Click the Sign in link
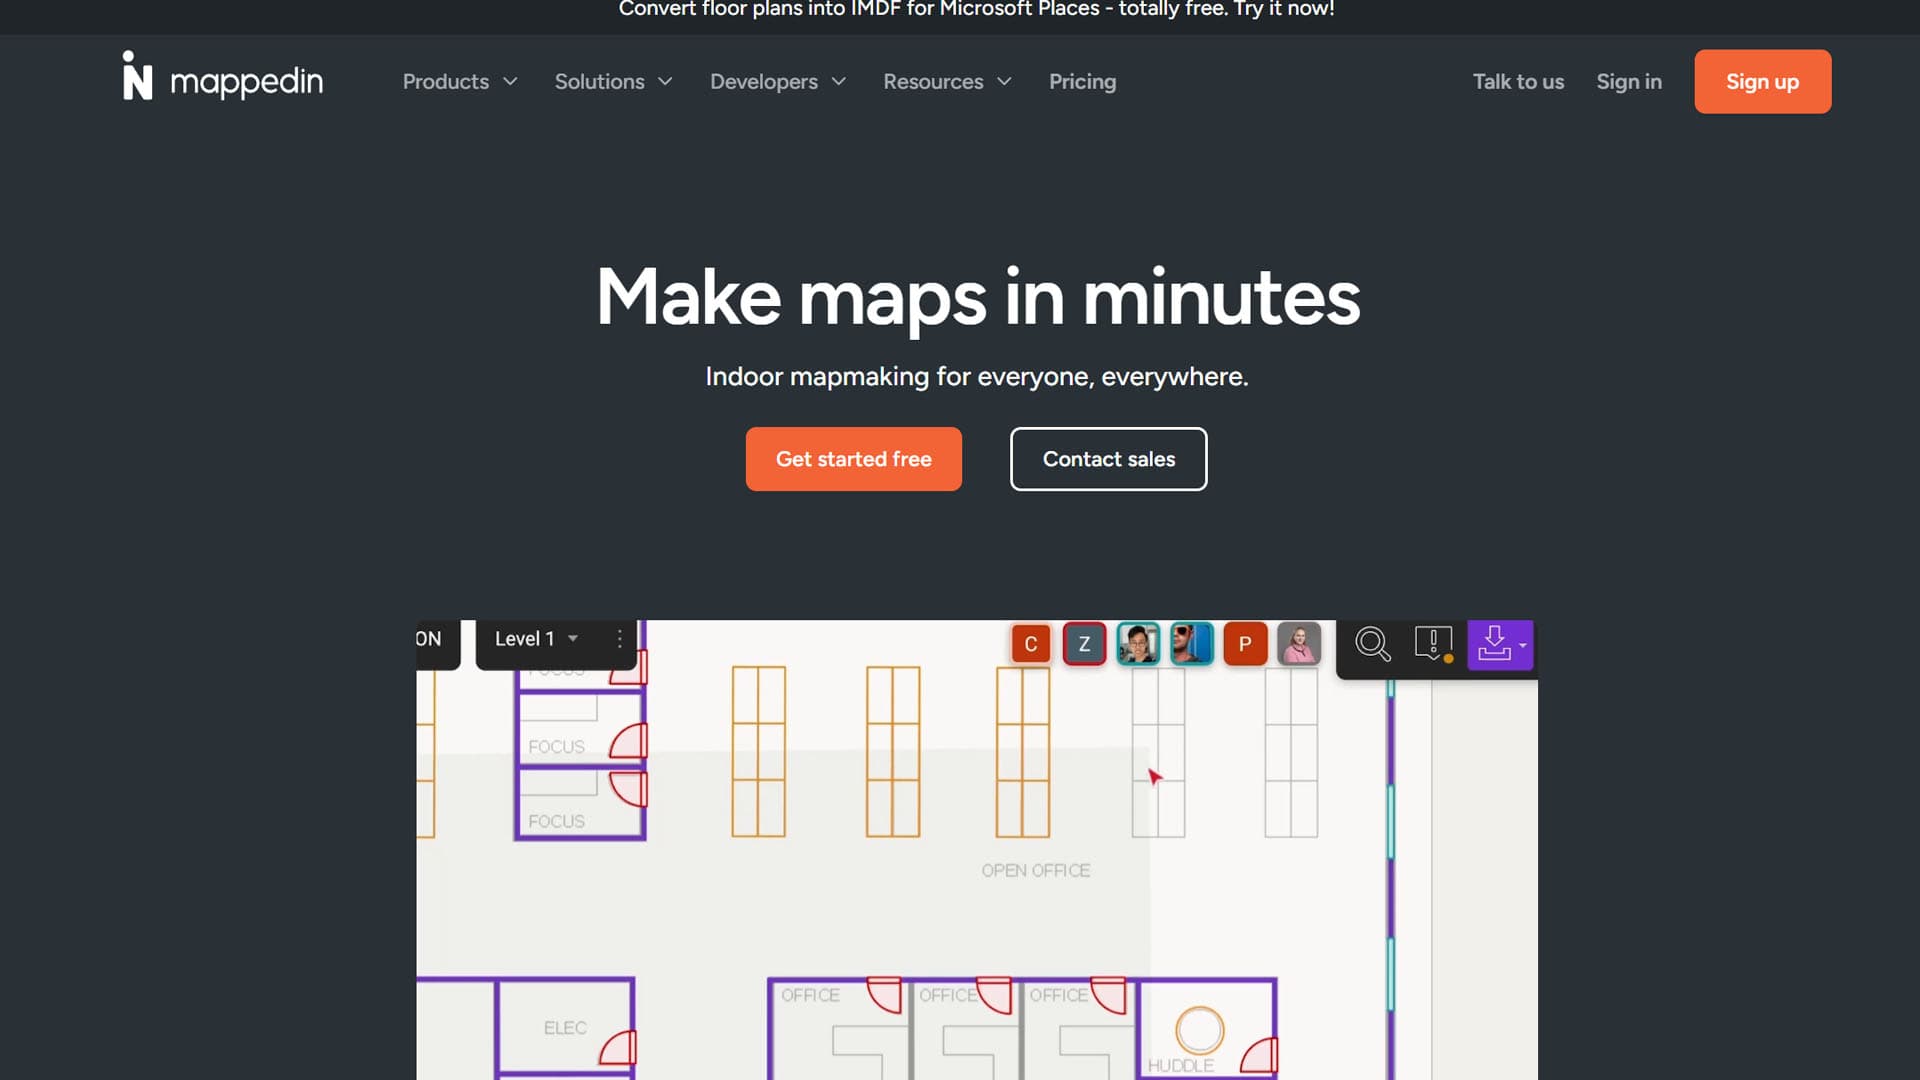 point(1628,82)
